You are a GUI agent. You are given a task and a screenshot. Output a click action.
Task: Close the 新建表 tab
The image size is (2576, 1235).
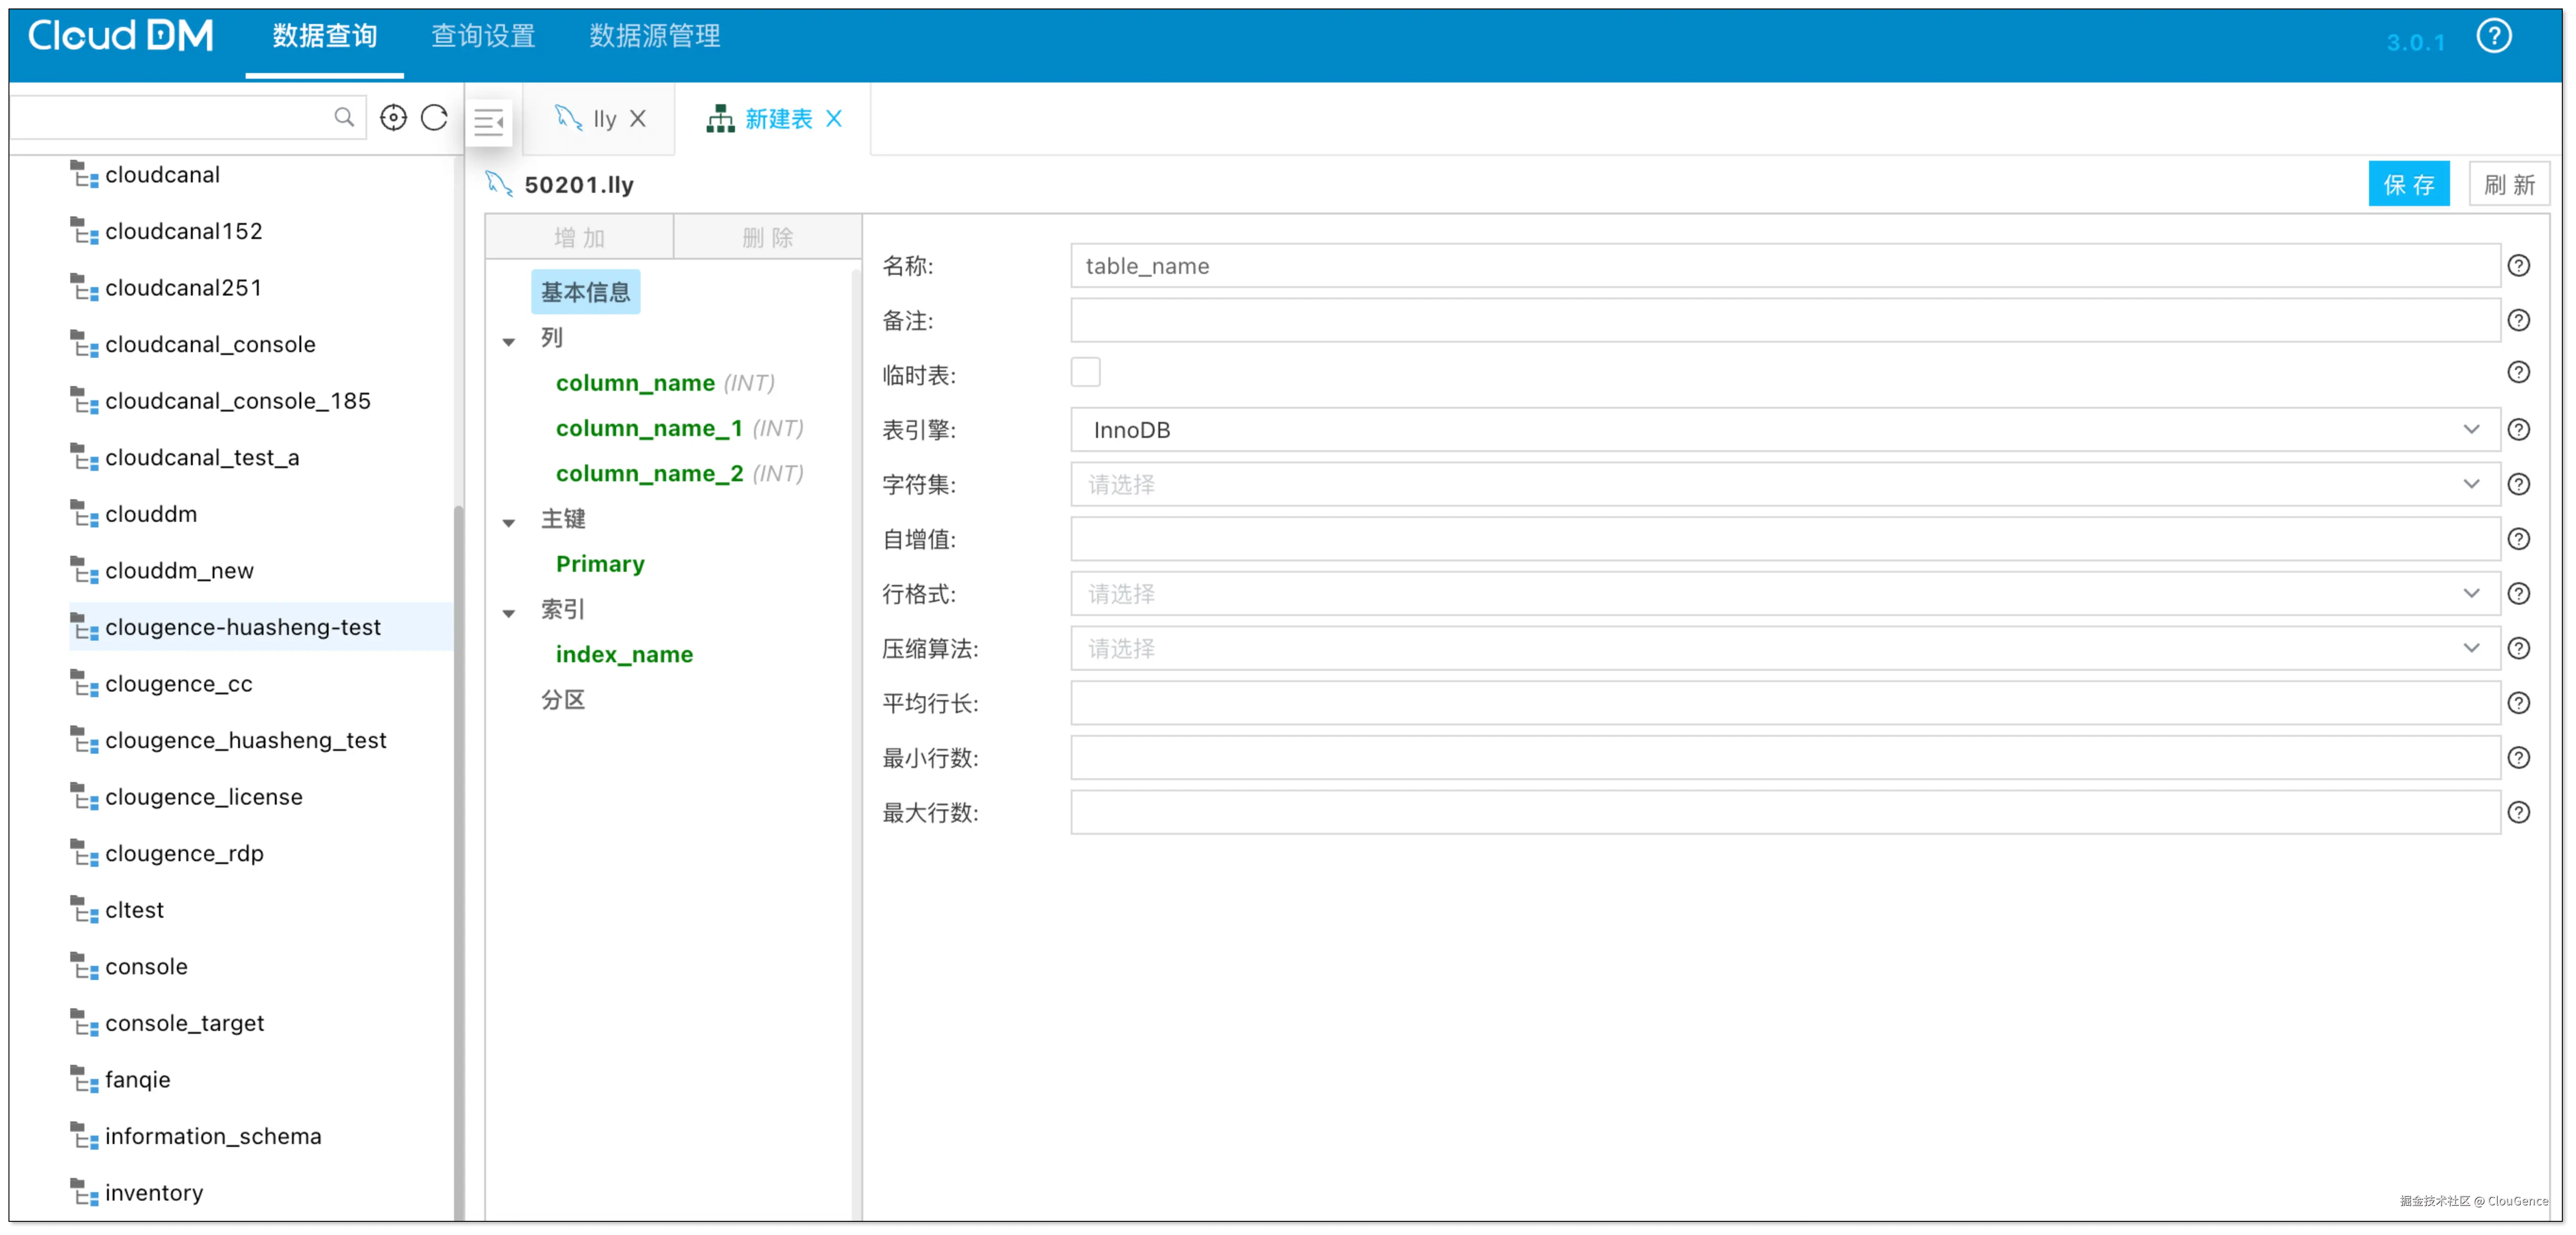click(834, 119)
